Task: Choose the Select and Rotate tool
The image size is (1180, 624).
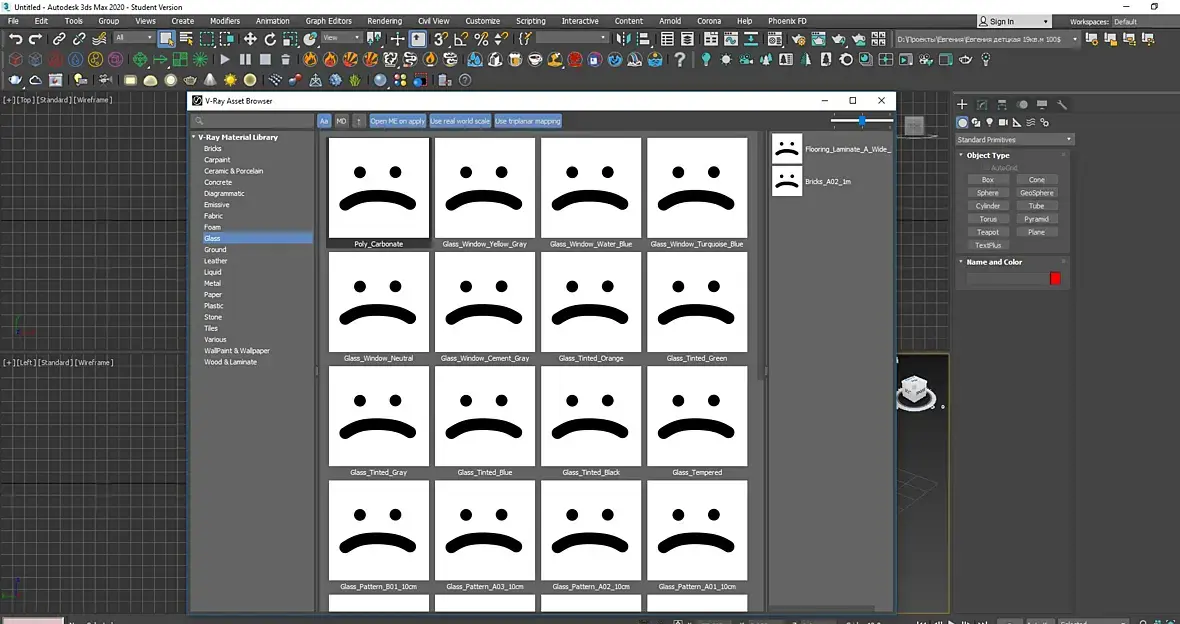Action: (270, 38)
